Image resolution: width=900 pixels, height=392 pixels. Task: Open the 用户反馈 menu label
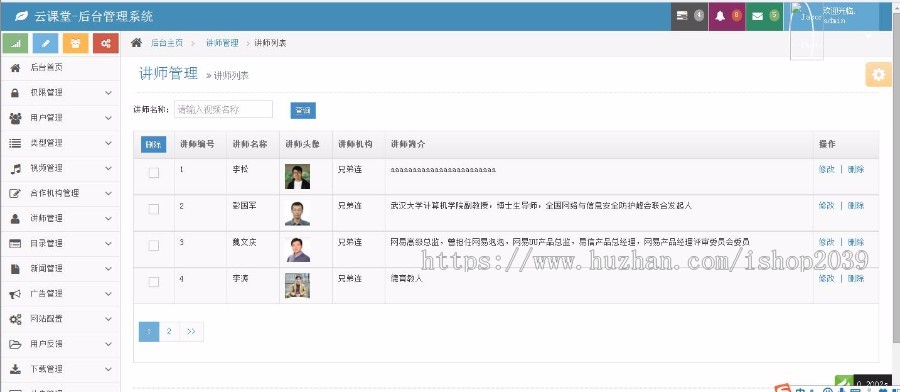[46, 344]
